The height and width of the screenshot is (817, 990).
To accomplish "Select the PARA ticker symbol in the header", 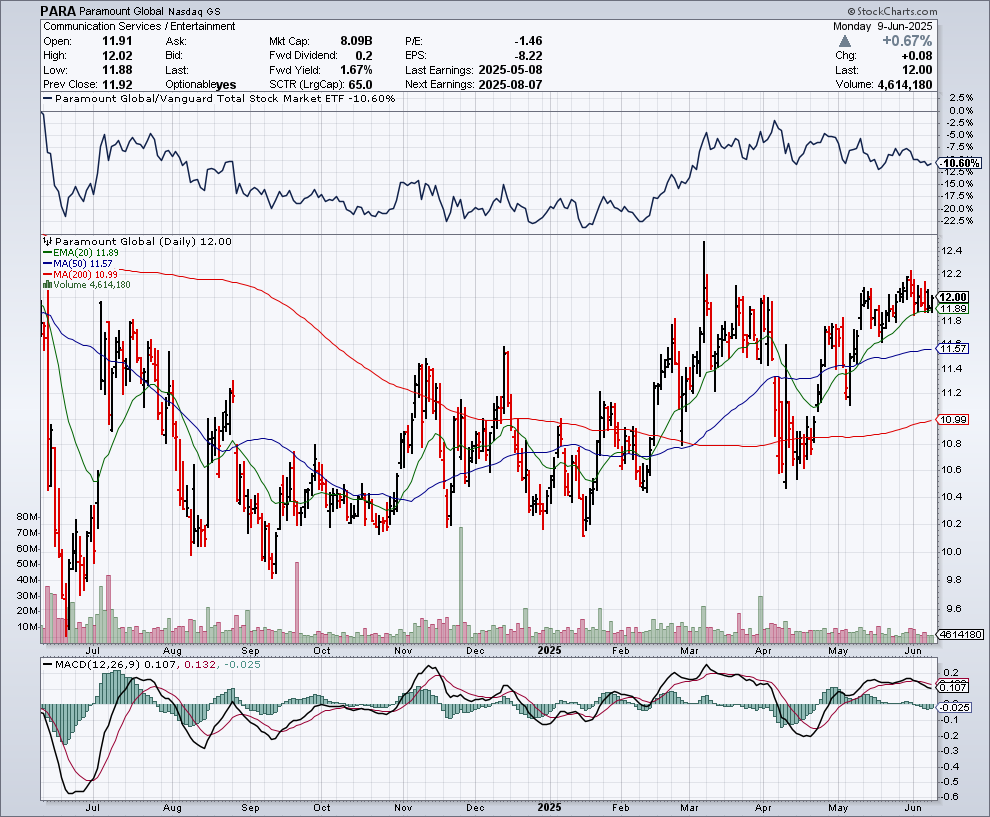I will point(58,11).
